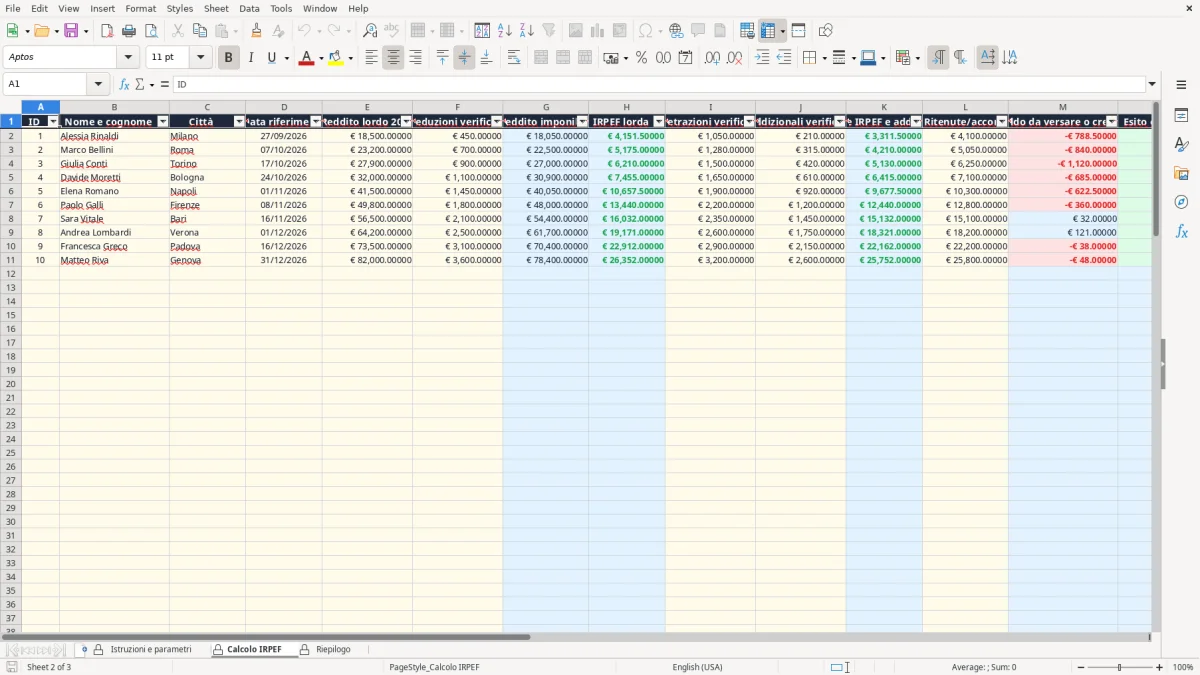The height and width of the screenshot is (675, 1200).
Task: Toggle Left-To-Right text direction
Action: pyautogui.click(x=938, y=58)
